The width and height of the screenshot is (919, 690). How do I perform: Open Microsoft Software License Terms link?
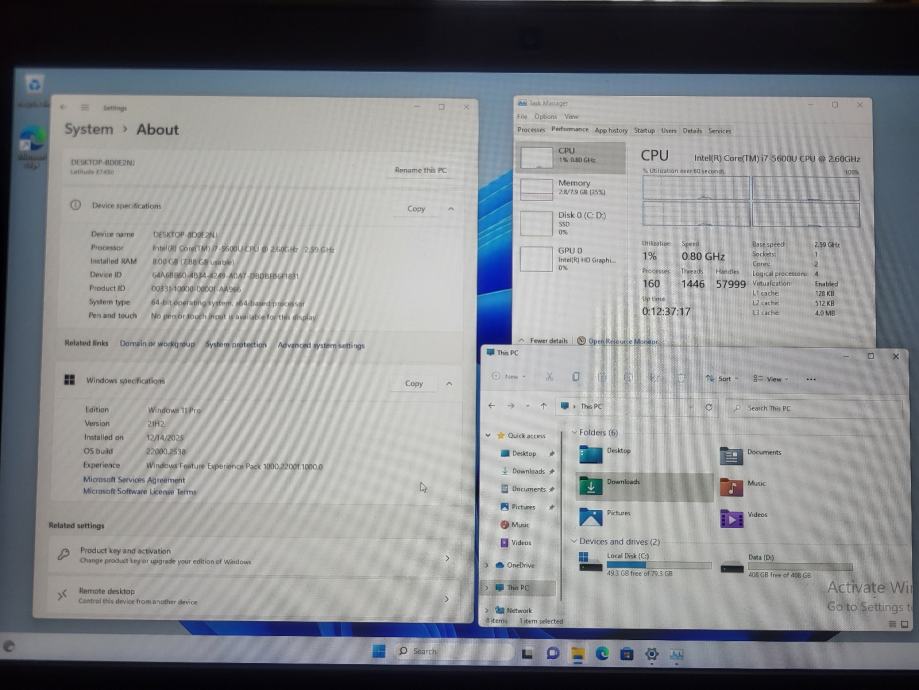(139, 491)
